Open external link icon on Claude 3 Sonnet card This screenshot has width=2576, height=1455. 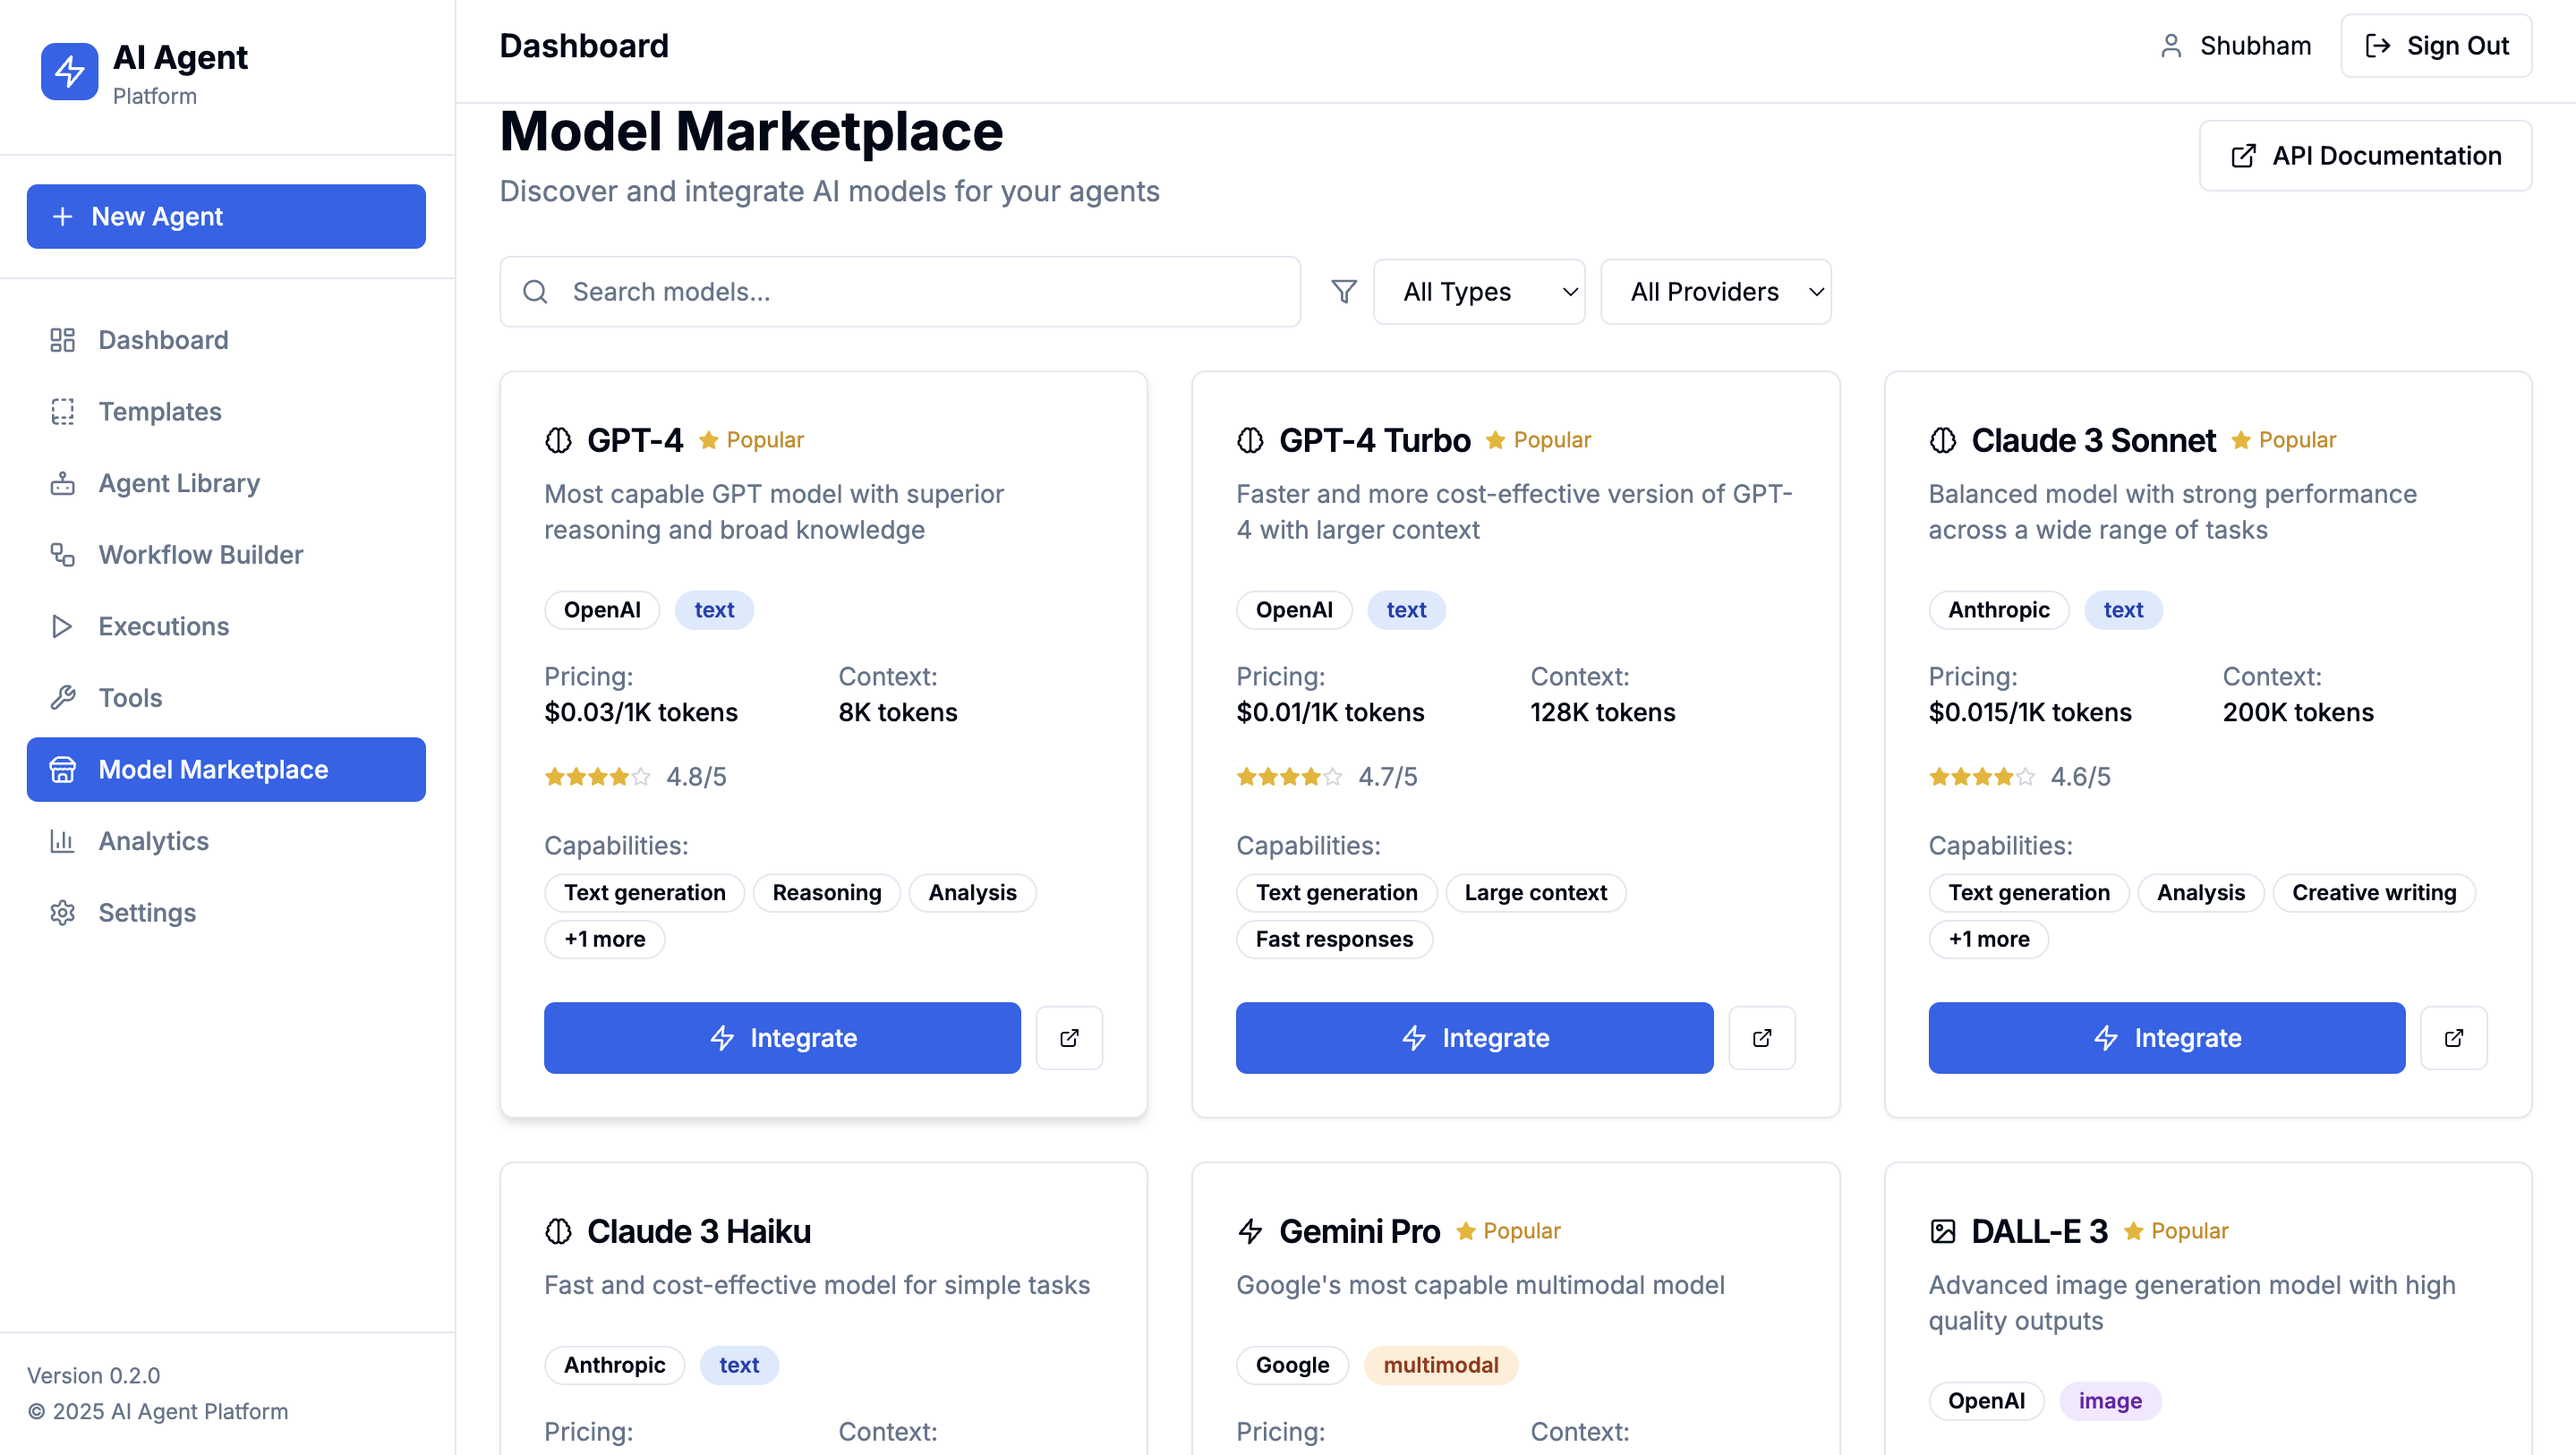(2453, 1038)
